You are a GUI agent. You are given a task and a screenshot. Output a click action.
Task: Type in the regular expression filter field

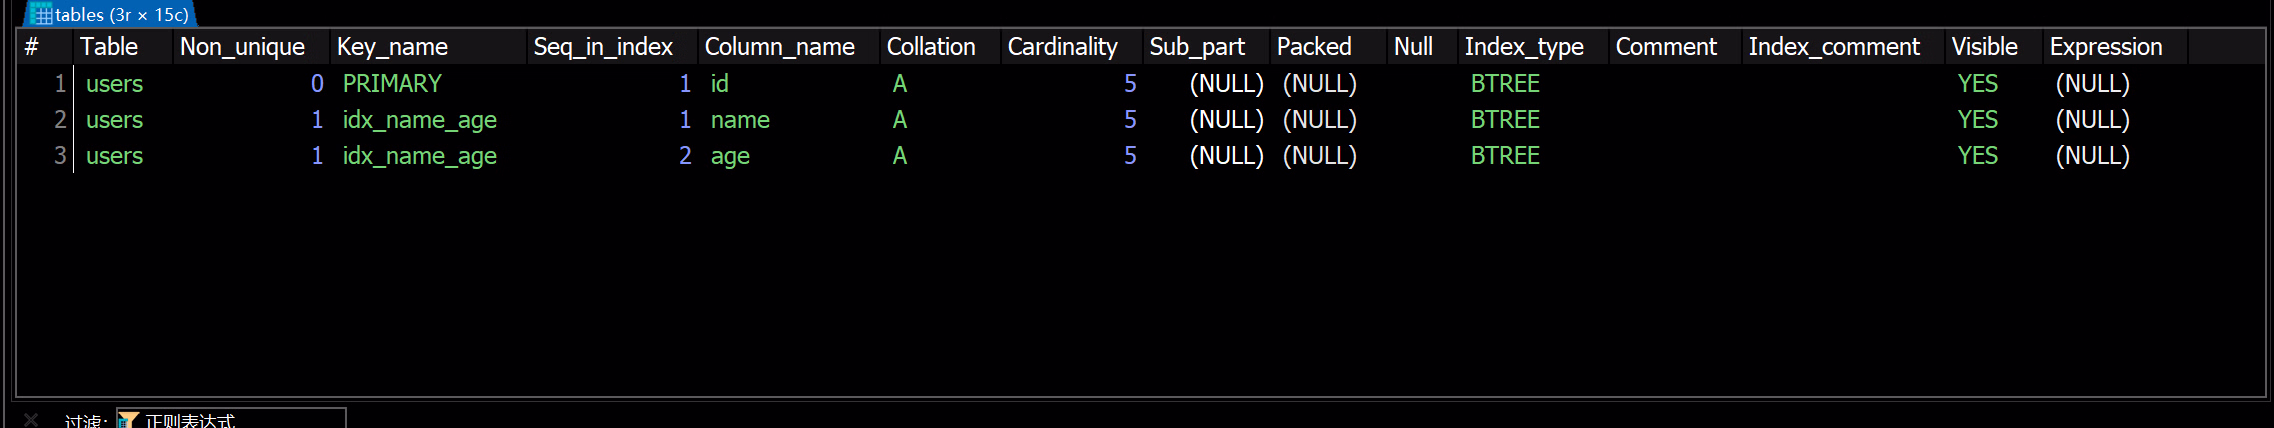tap(240, 421)
